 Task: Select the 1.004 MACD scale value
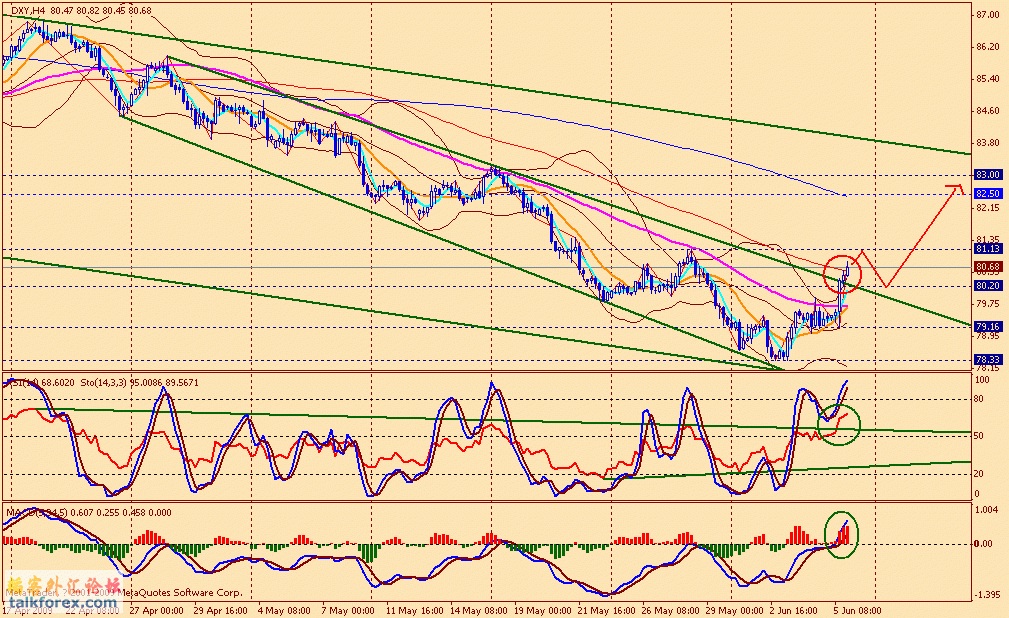[x=987, y=510]
